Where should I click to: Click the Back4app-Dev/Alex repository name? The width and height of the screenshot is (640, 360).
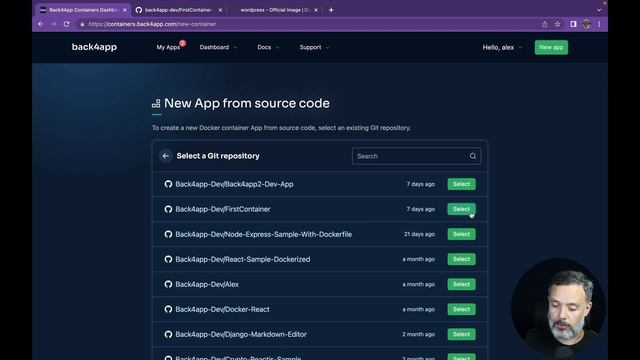coord(207,284)
